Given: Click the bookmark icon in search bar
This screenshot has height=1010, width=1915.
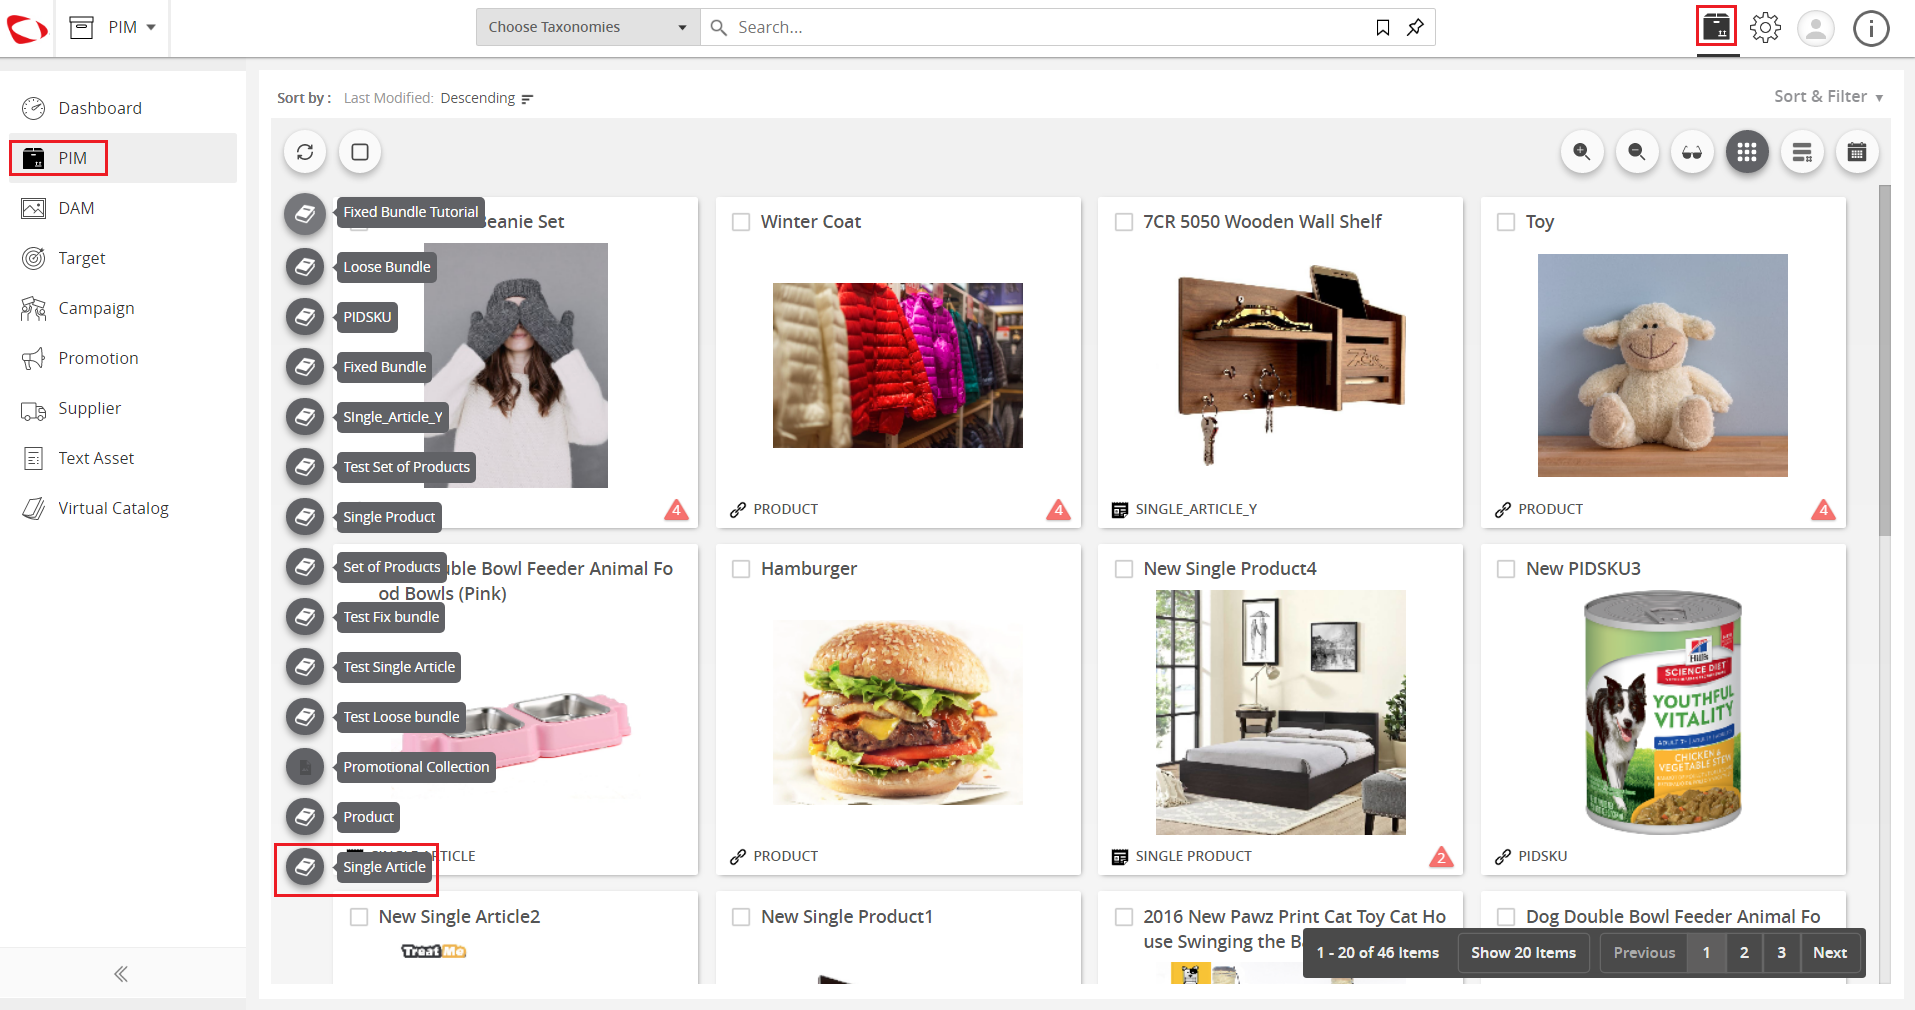Looking at the screenshot, I should click(1383, 27).
